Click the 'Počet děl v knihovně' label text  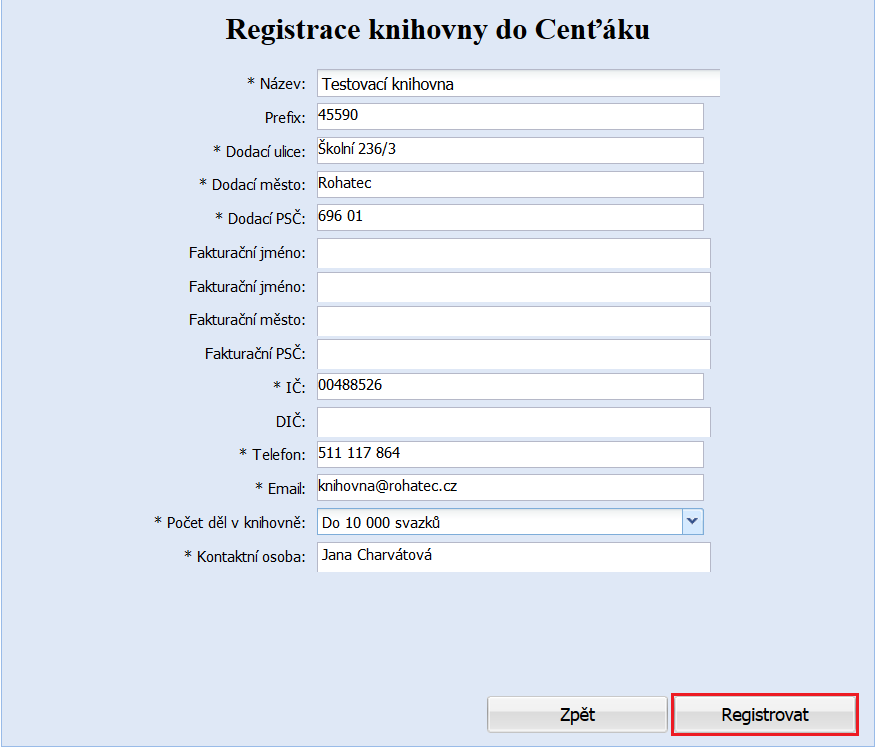230,522
